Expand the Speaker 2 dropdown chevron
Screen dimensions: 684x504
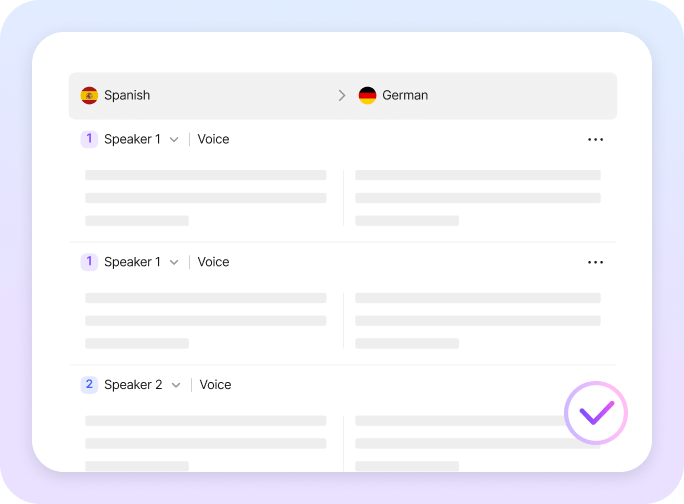click(176, 385)
